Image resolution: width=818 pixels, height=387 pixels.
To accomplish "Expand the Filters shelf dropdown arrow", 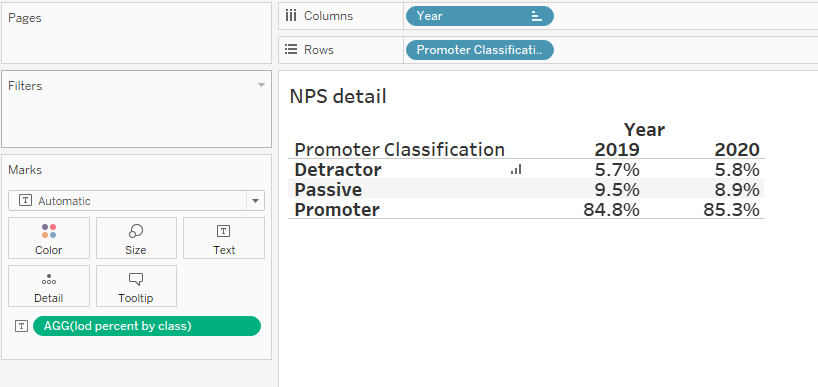I will [261, 85].
